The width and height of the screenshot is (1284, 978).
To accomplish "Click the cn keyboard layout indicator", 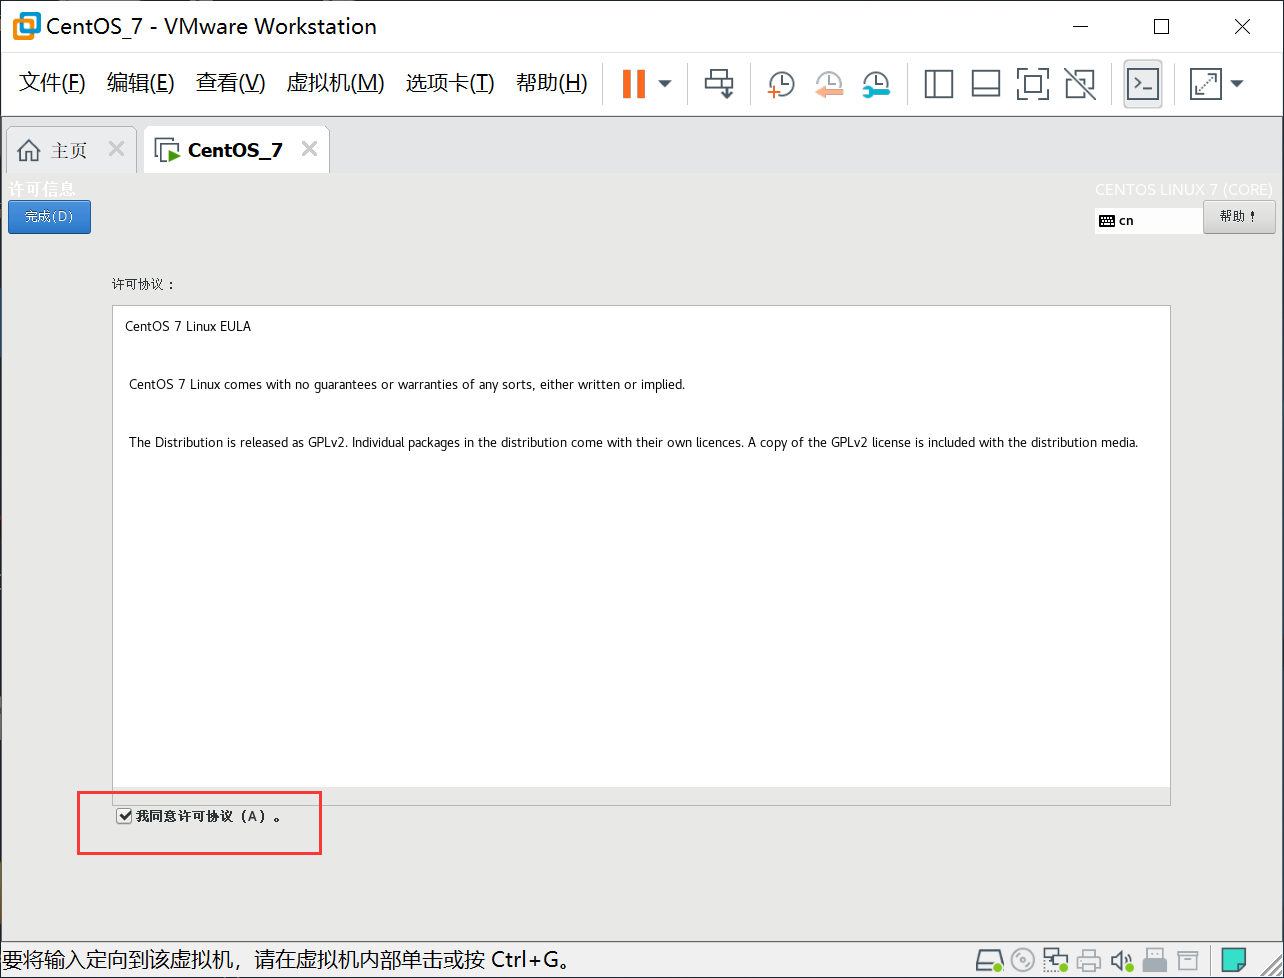I will tap(1148, 221).
